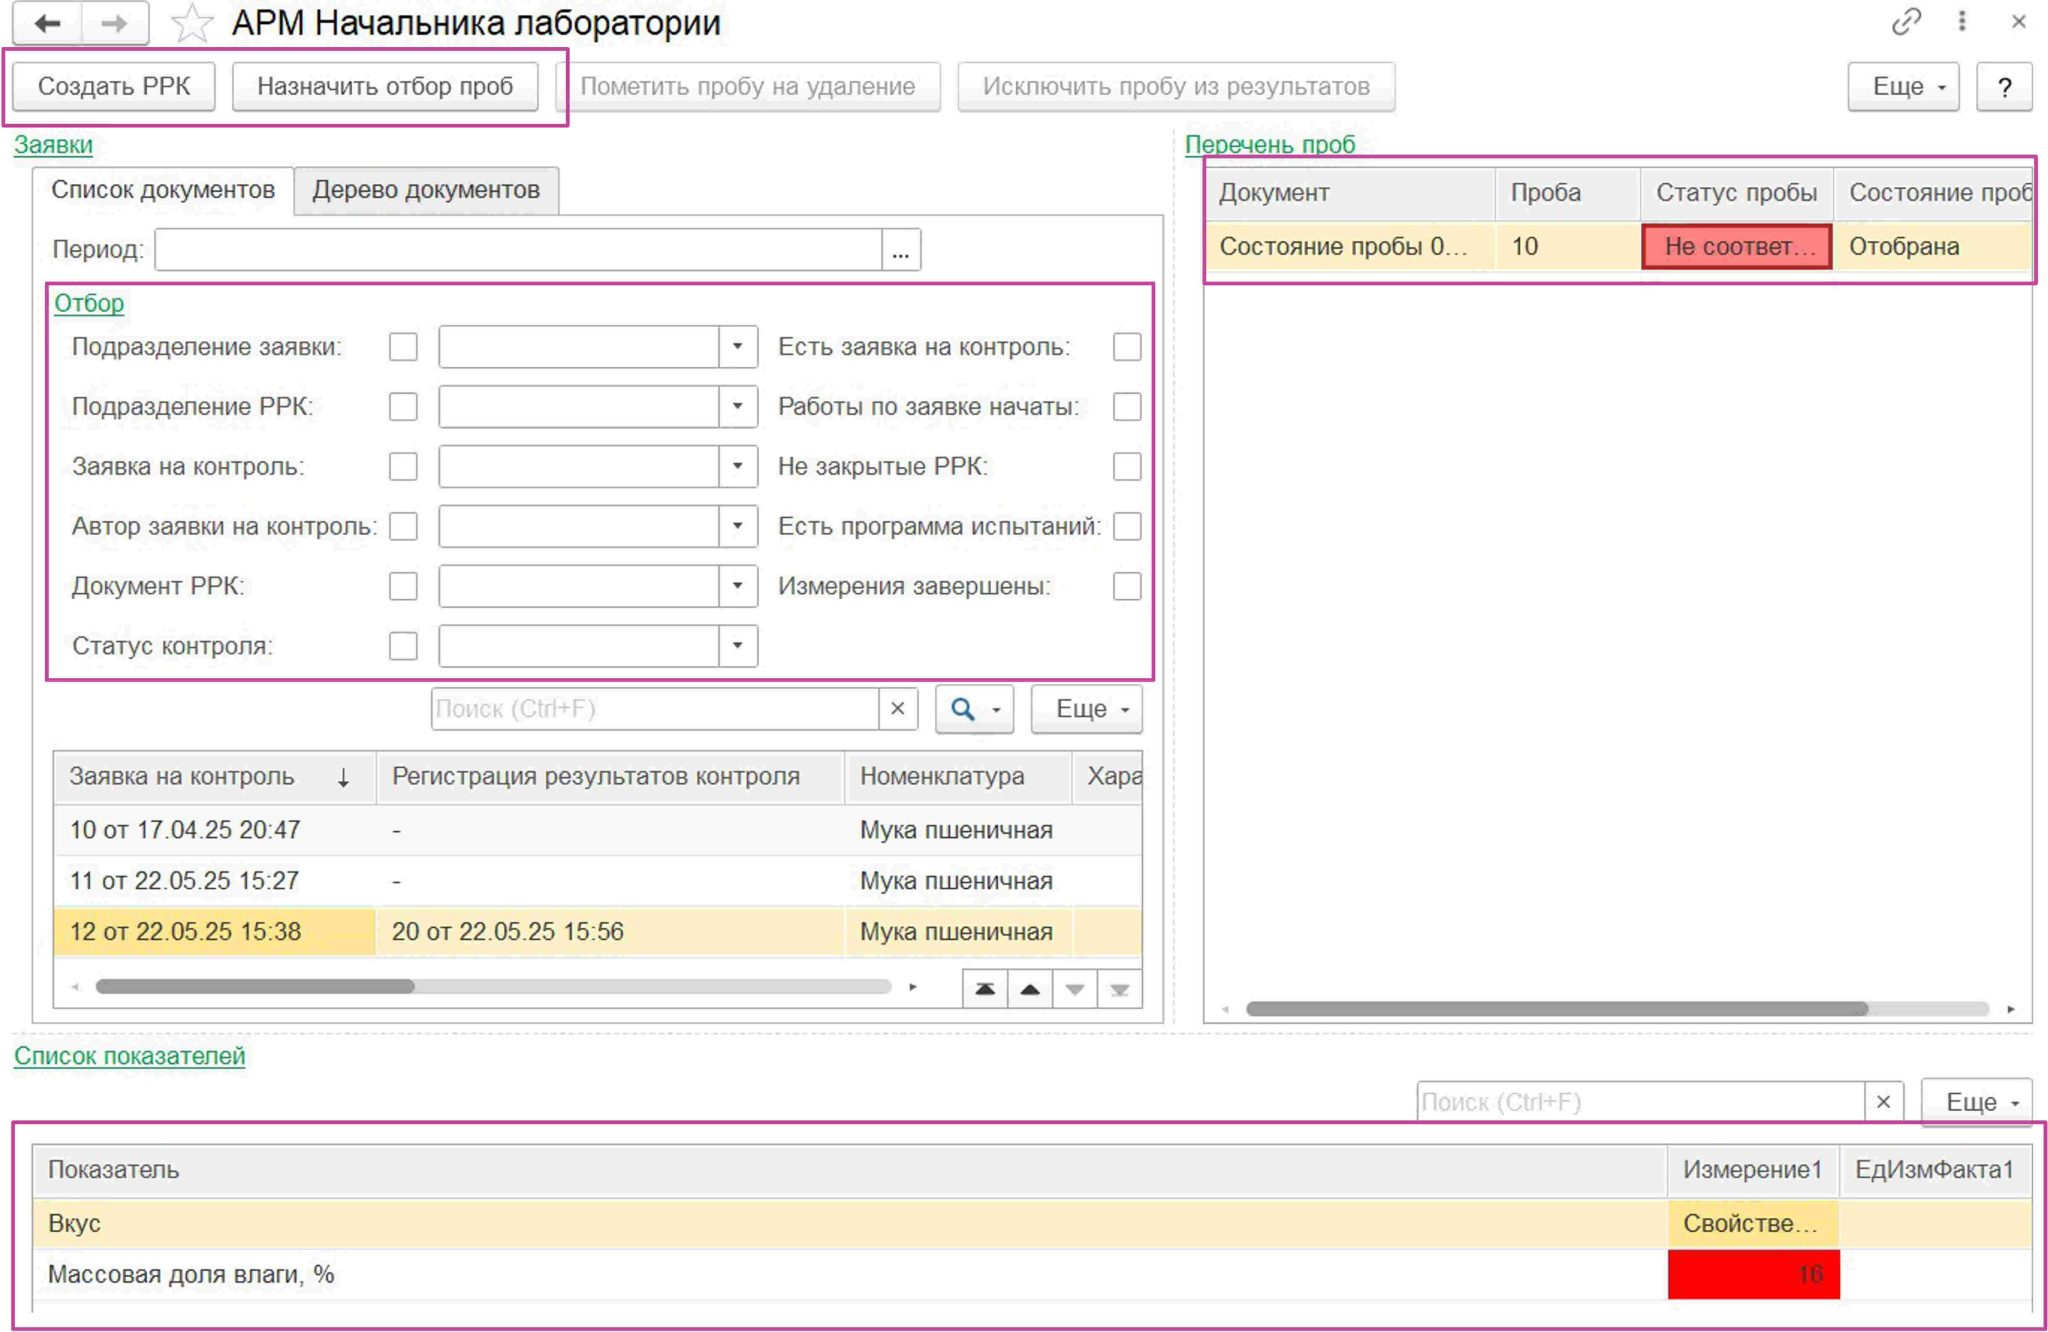
Task: Tick the Есть заявка на контроль checkbox
Action: [x=1127, y=347]
